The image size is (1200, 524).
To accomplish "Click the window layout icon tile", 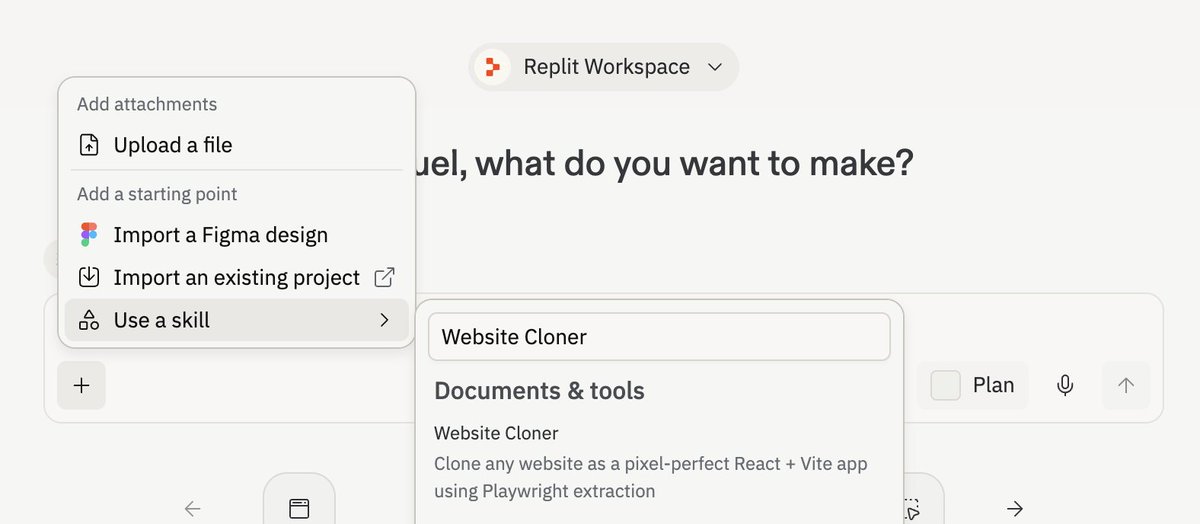I will [x=299, y=500].
